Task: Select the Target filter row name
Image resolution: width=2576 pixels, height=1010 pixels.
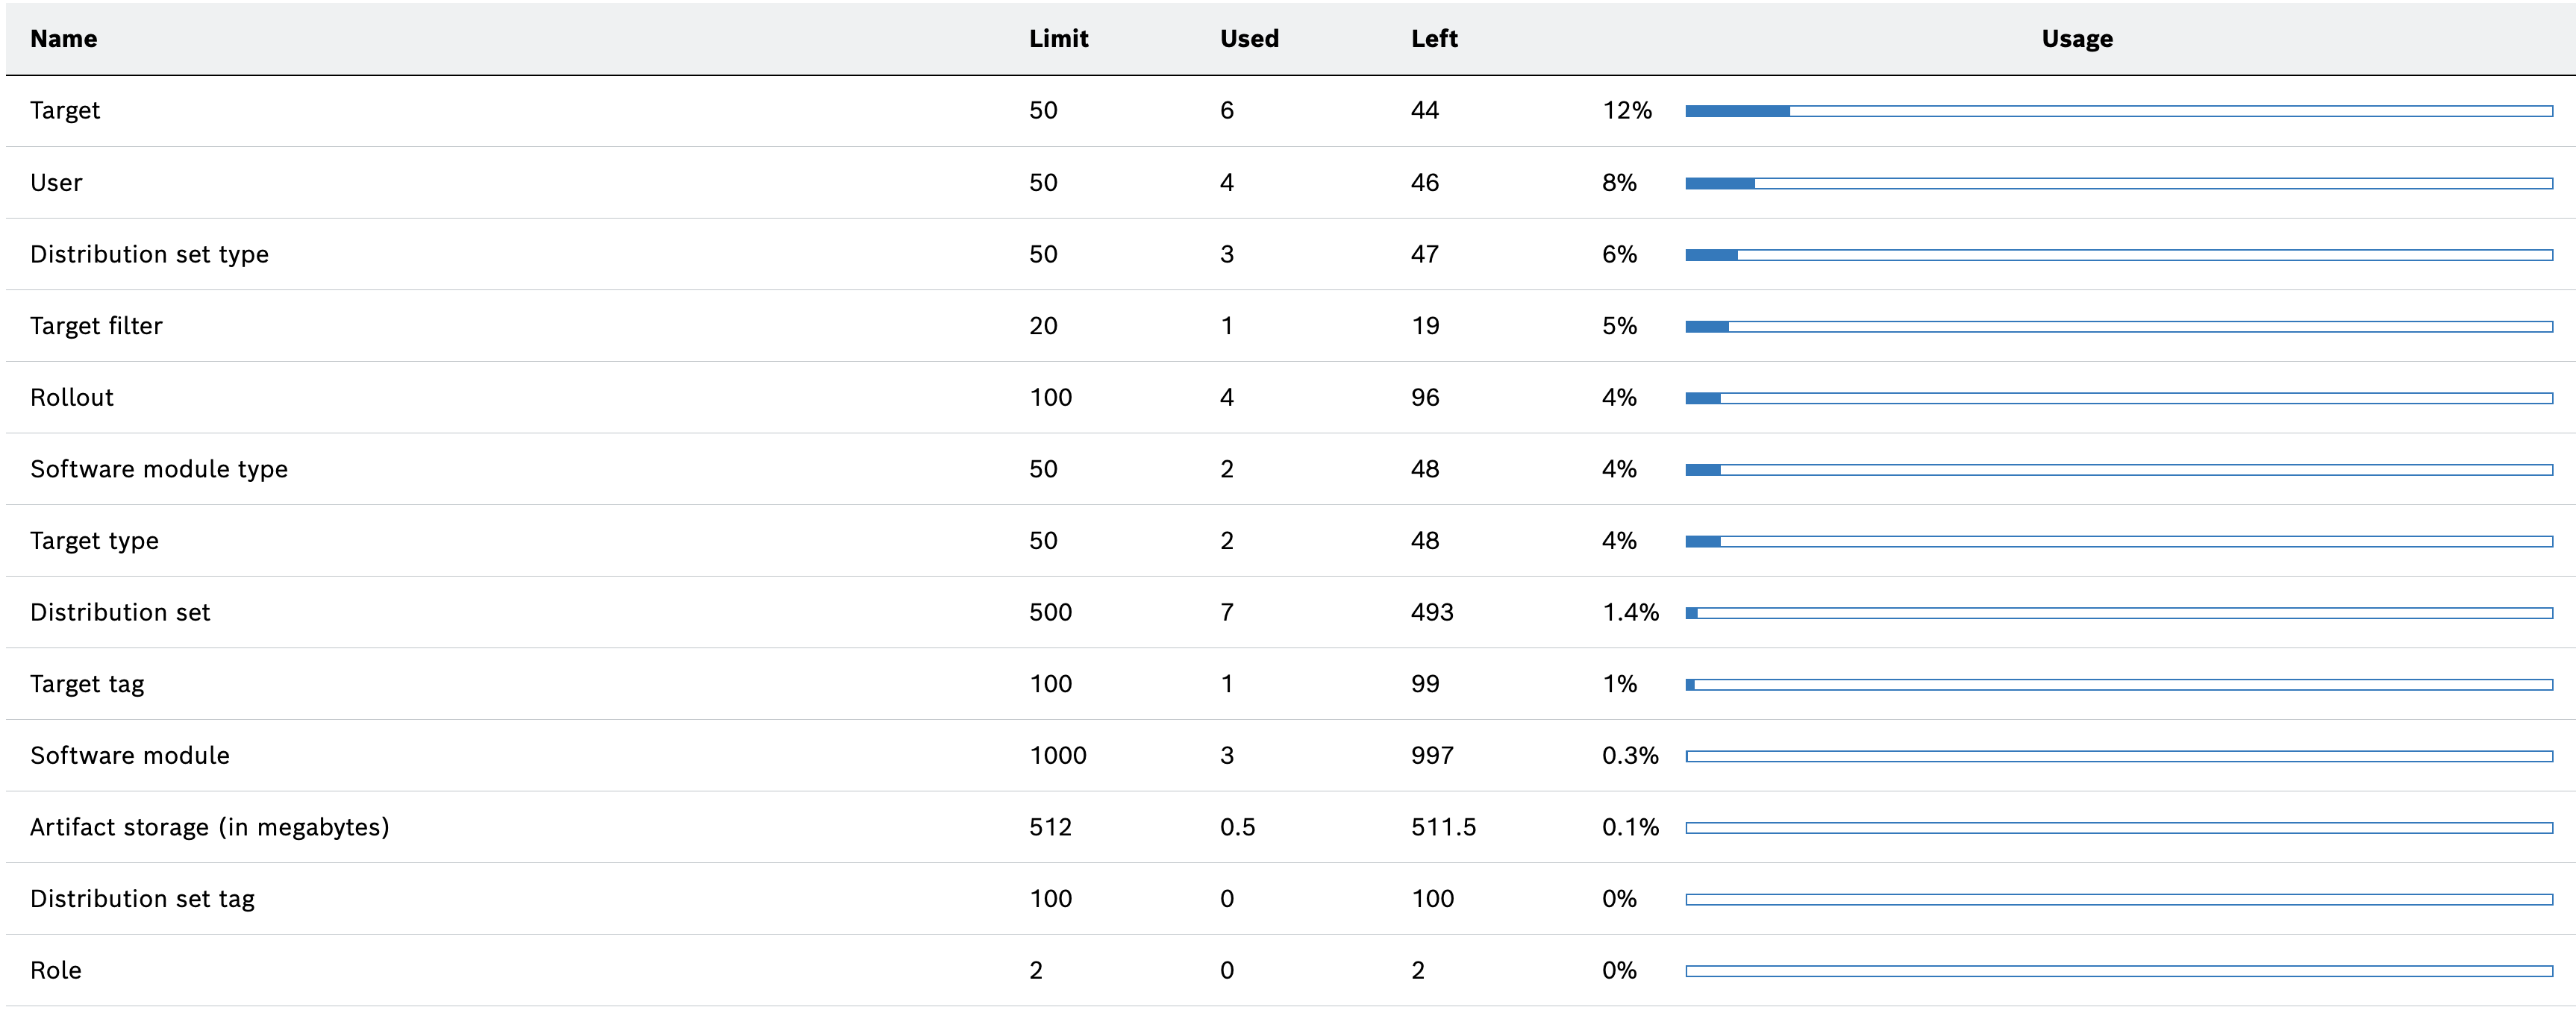Action: pos(96,326)
